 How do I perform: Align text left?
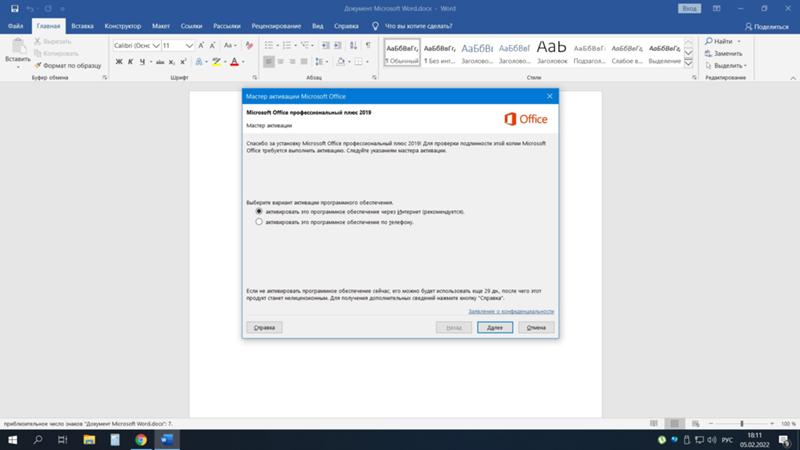click(x=269, y=62)
